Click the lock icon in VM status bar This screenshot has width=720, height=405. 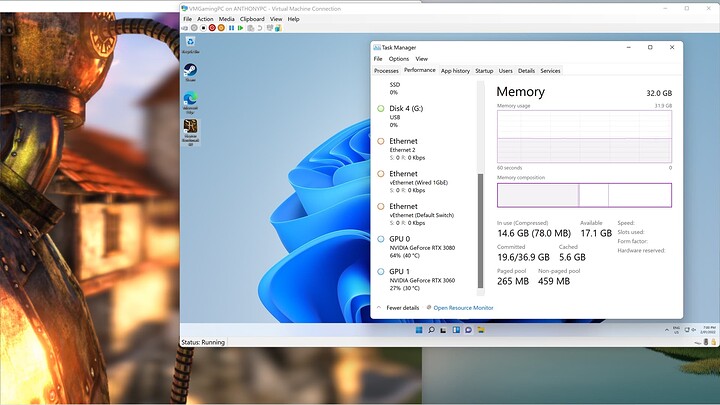pyautogui.click(x=713, y=342)
